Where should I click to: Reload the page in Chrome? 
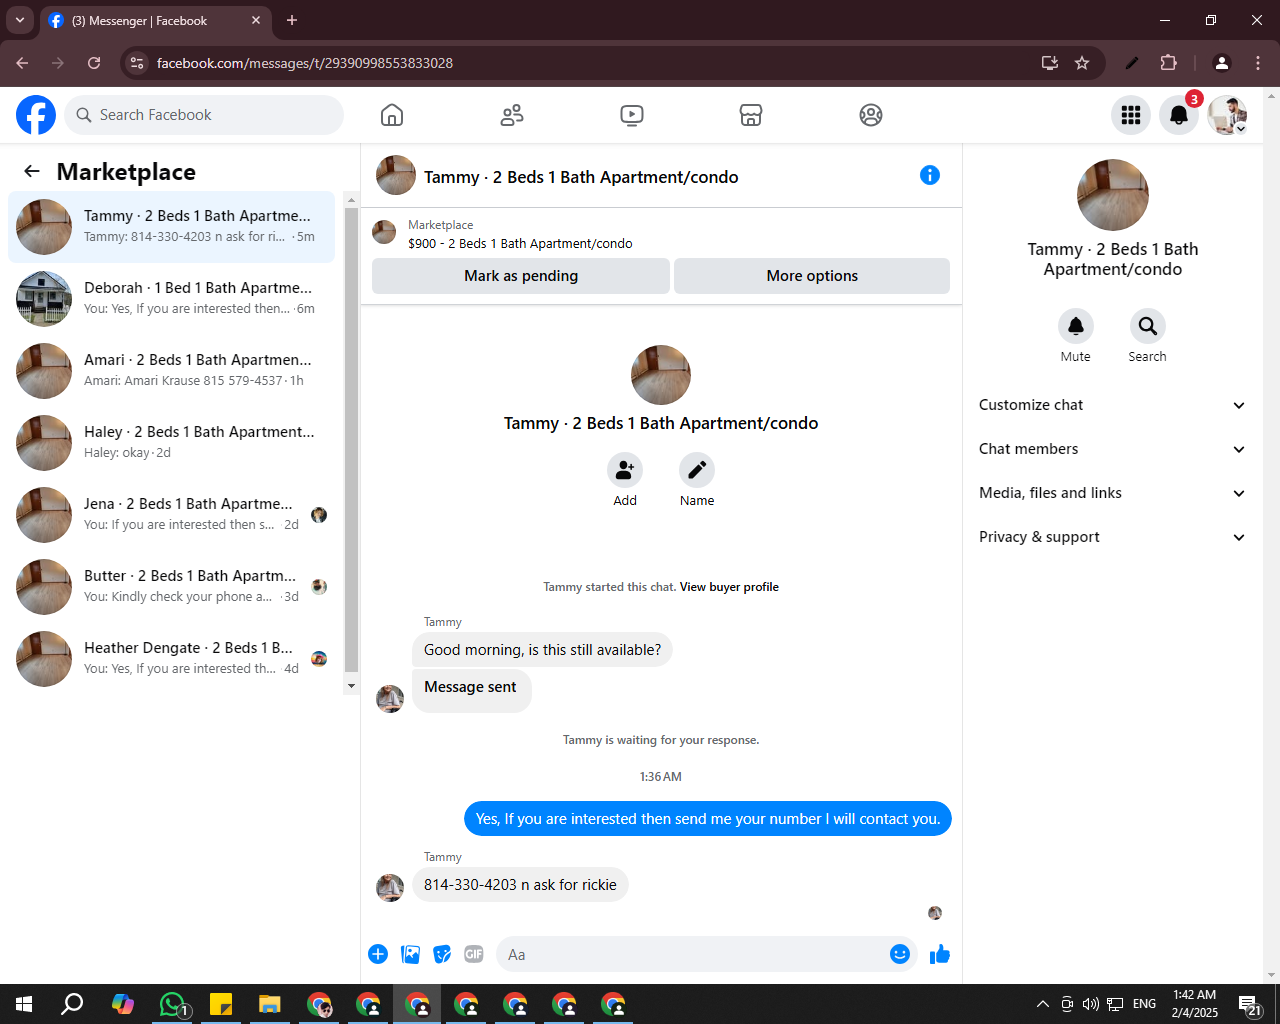(94, 63)
